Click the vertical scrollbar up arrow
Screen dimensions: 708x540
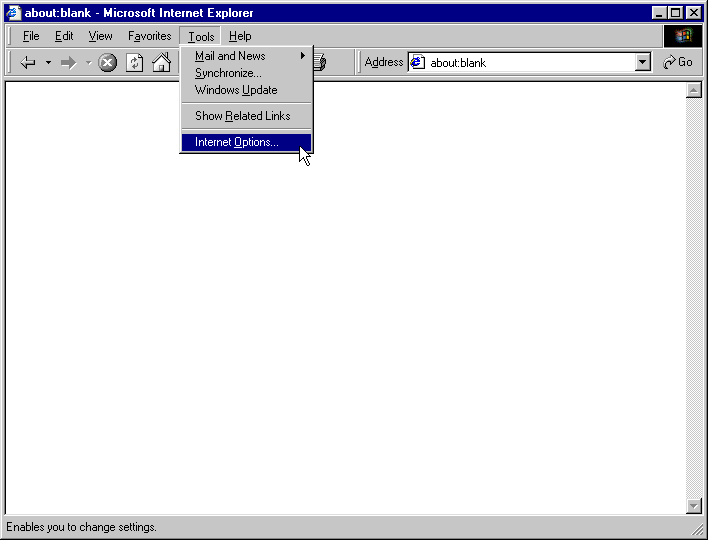[x=693, y=90]
